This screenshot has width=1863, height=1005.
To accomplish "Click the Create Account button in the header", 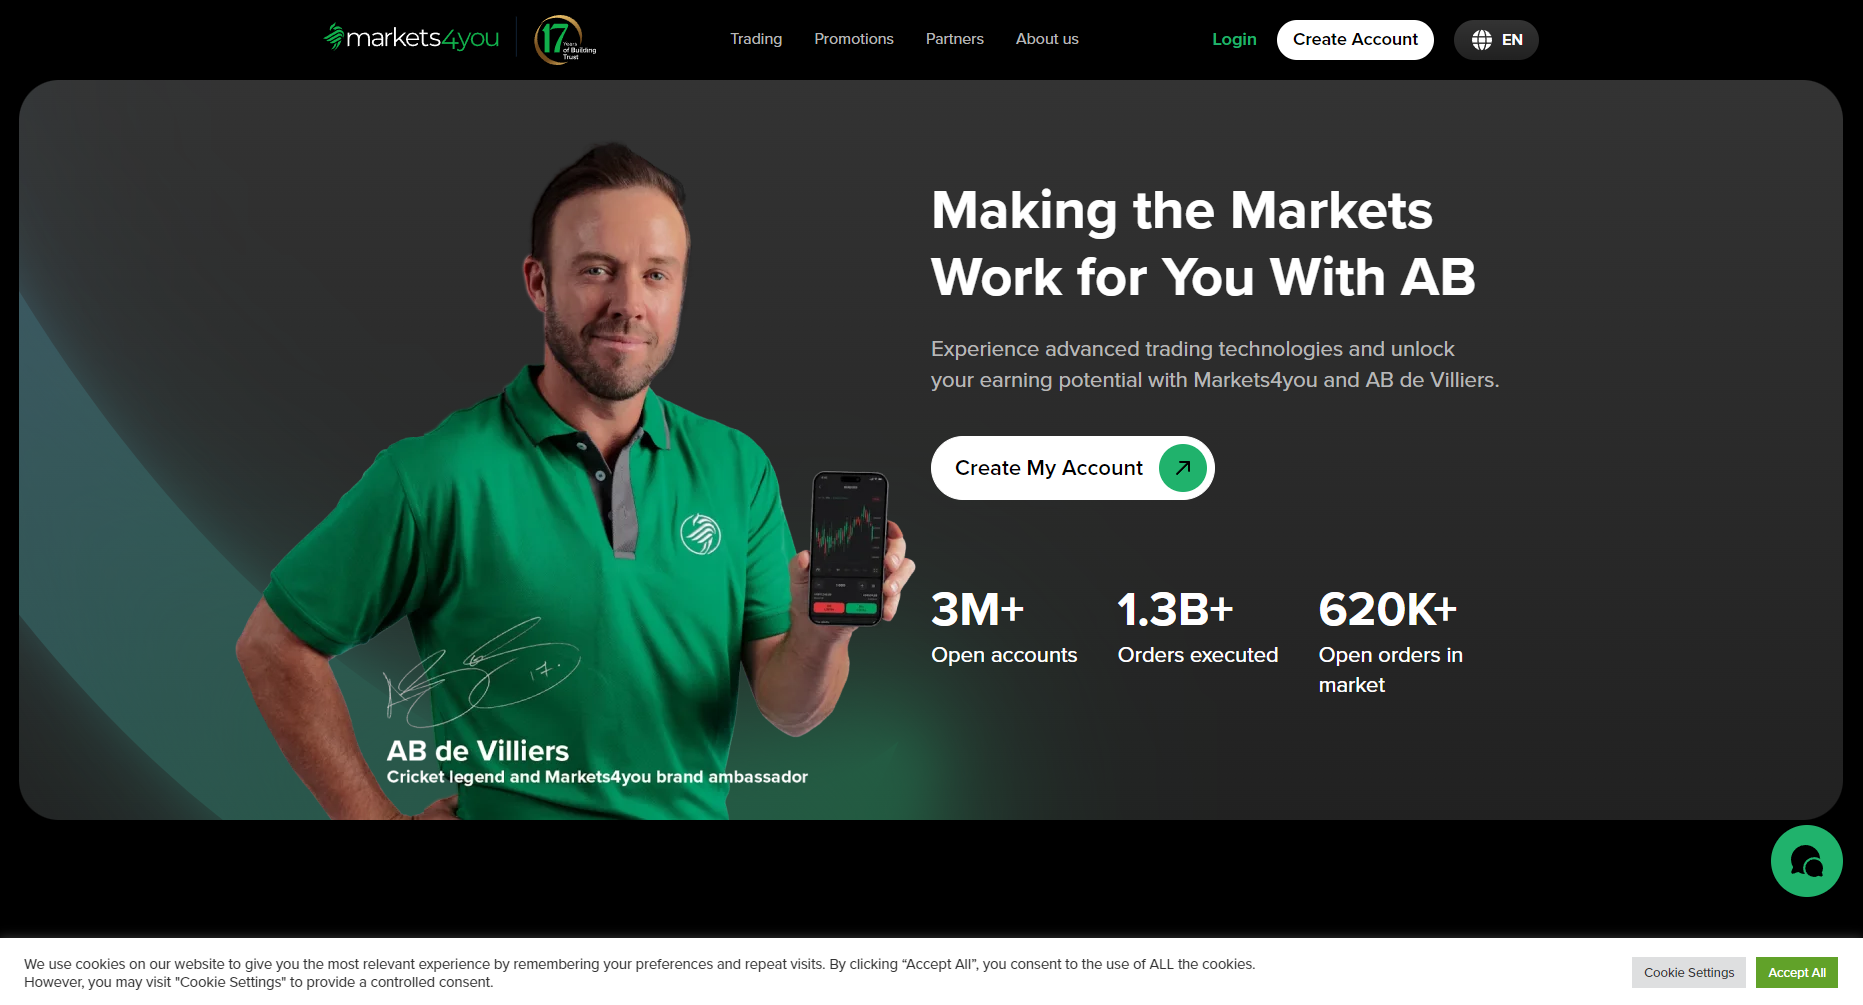I will coord(1355,40).
